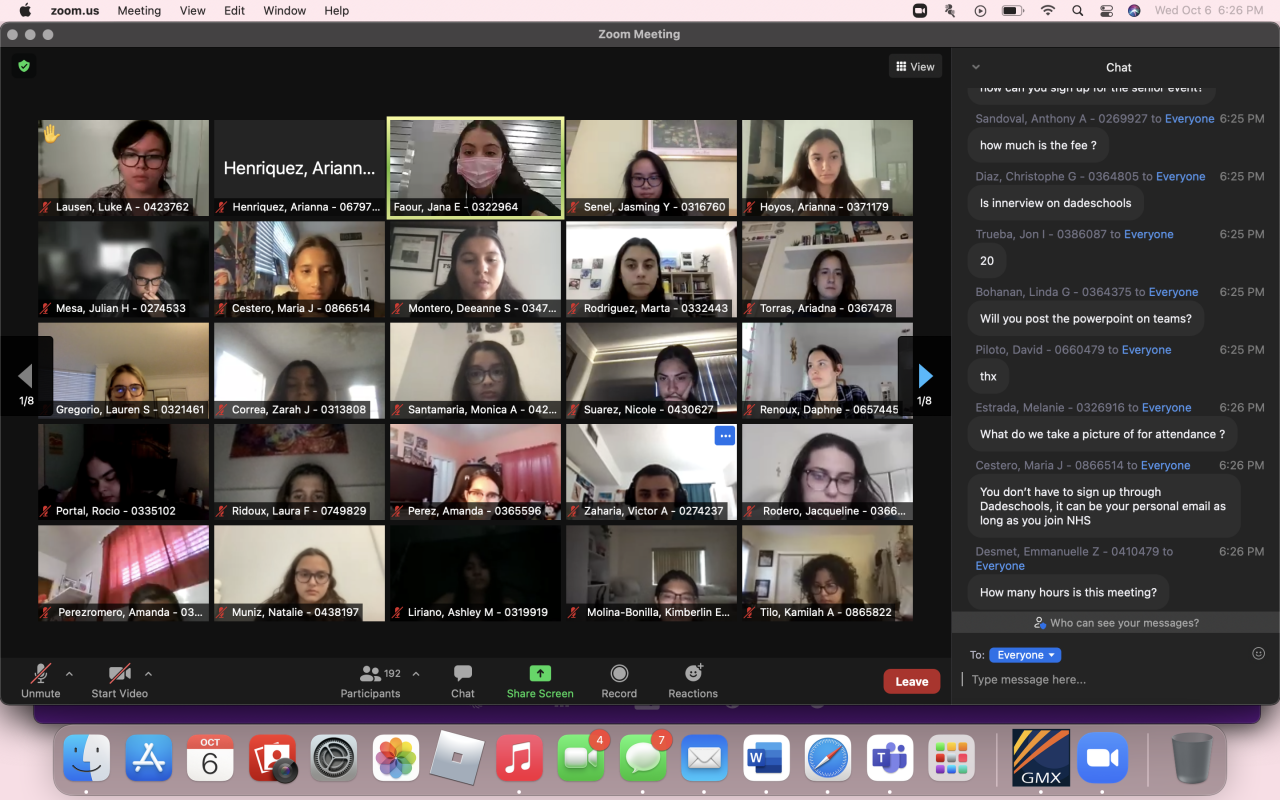This screenshot has width=1280, height=800.
Task: Open the GMX app from the Dock
Action: 1041,758
